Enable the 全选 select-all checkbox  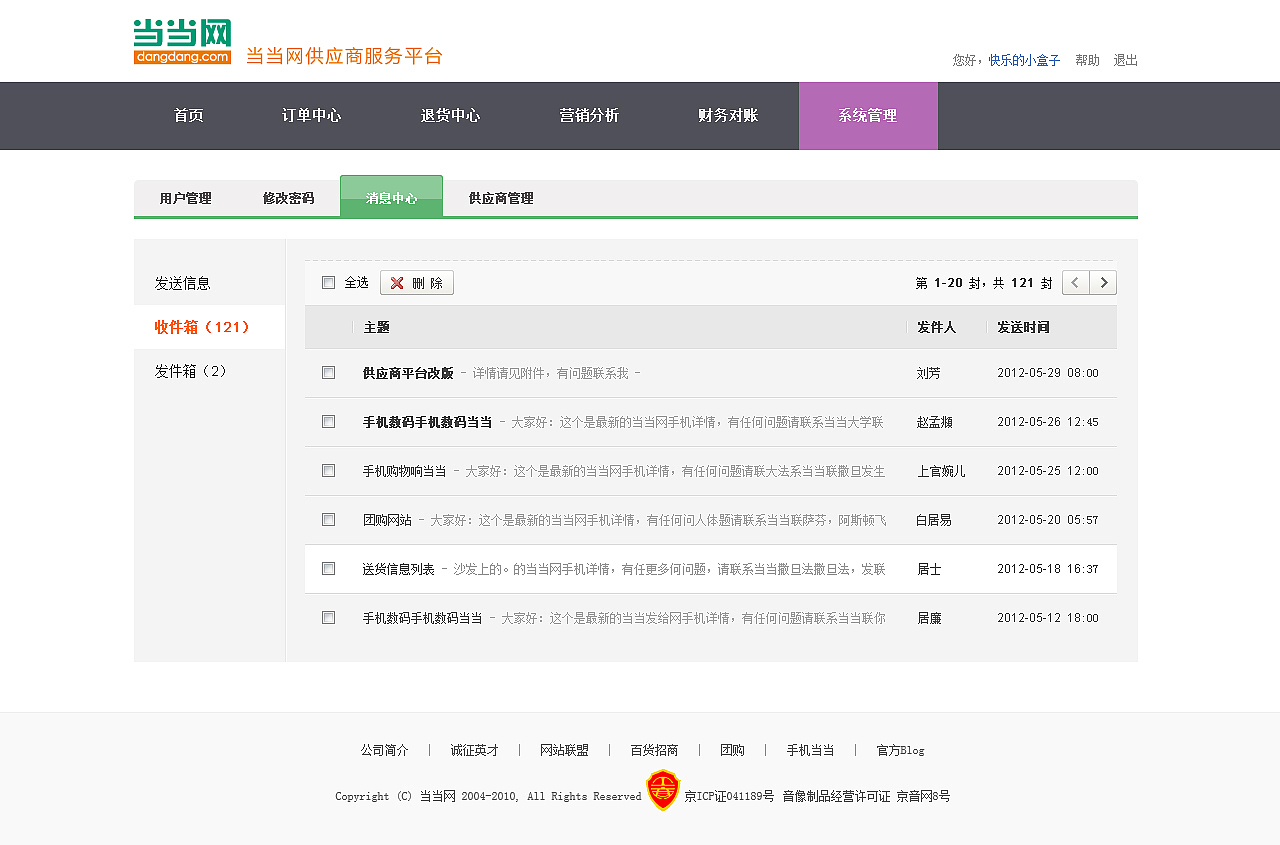[329, 282]
